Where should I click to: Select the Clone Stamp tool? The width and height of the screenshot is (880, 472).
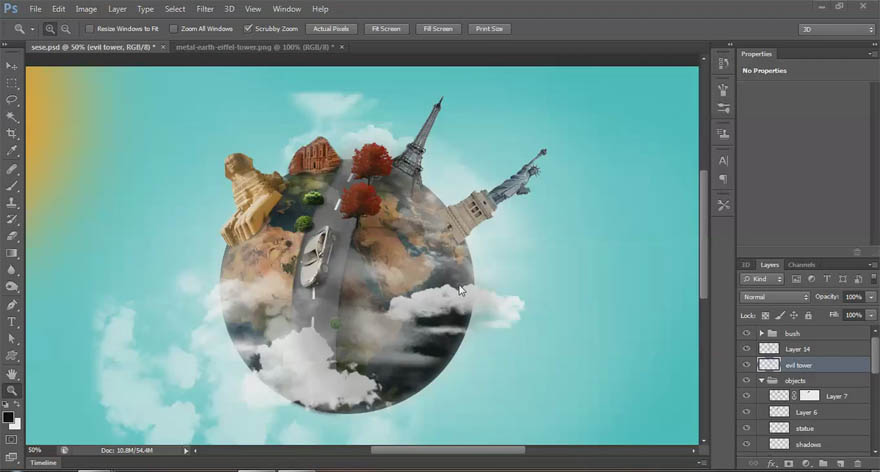click(x=11, y=202)
